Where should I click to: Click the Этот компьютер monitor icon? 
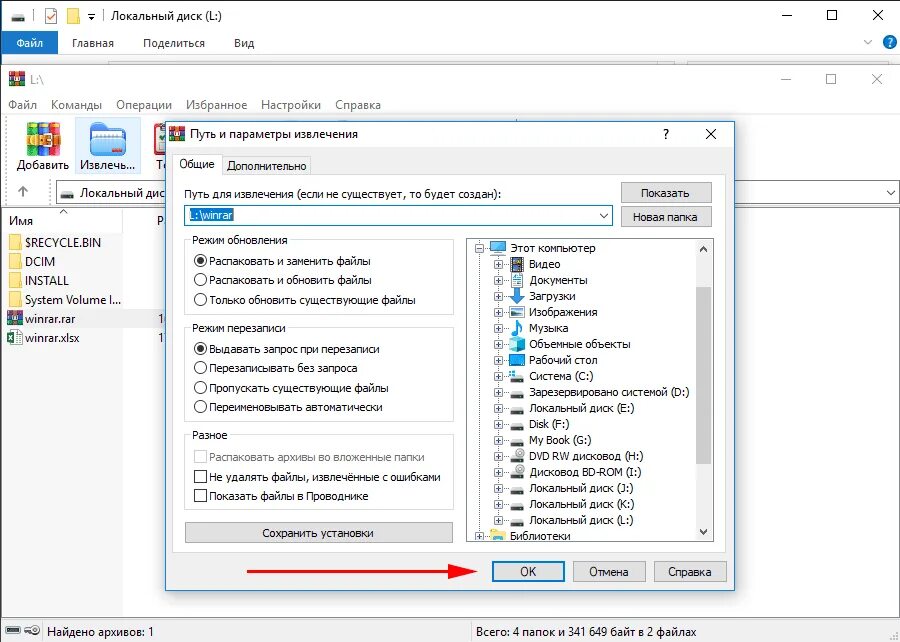[x=498, y=248]
